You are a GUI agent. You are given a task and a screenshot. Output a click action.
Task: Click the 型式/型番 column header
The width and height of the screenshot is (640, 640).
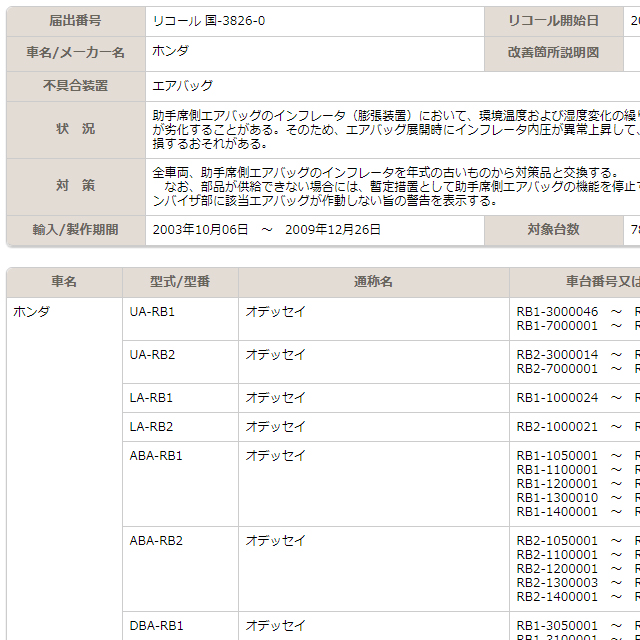pyautogui.click(x=180, y=282)
